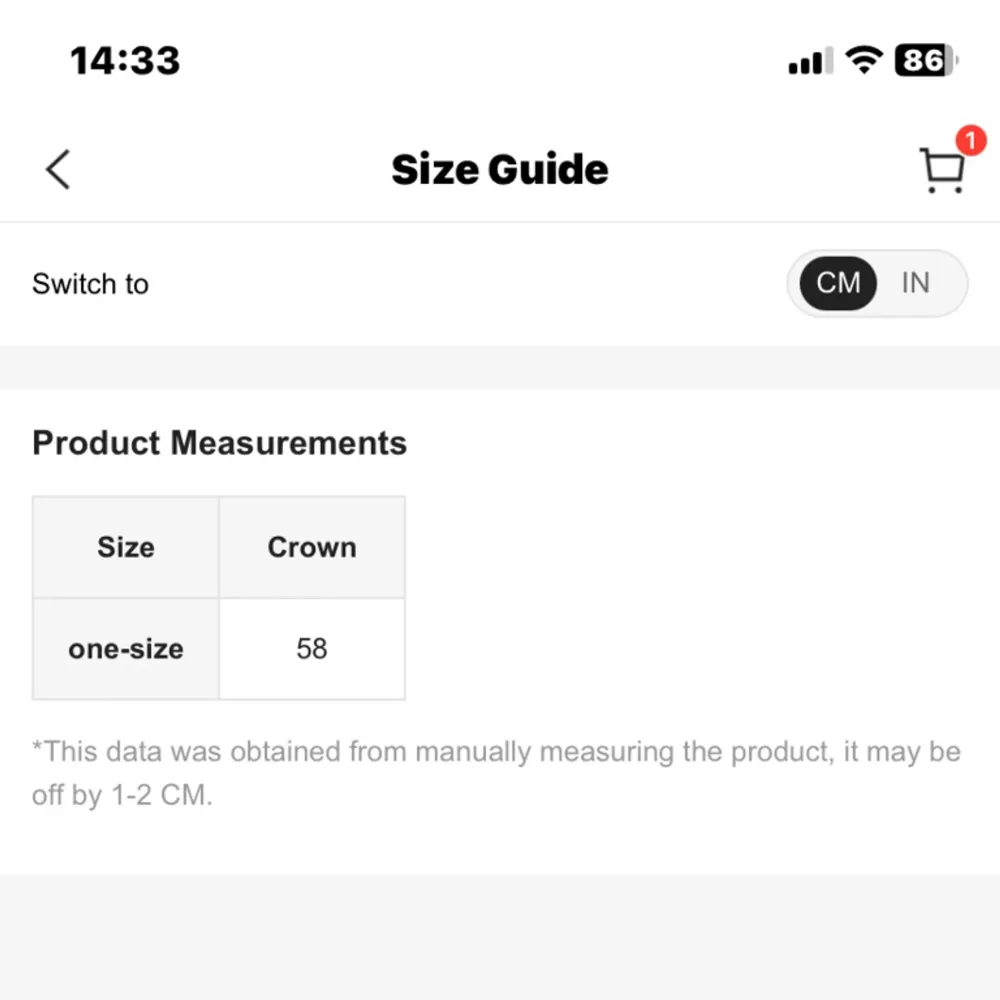The height and width of the screenshot is (1000, 1000).
Task: Open the shopping cart
Action: point(941,171)
